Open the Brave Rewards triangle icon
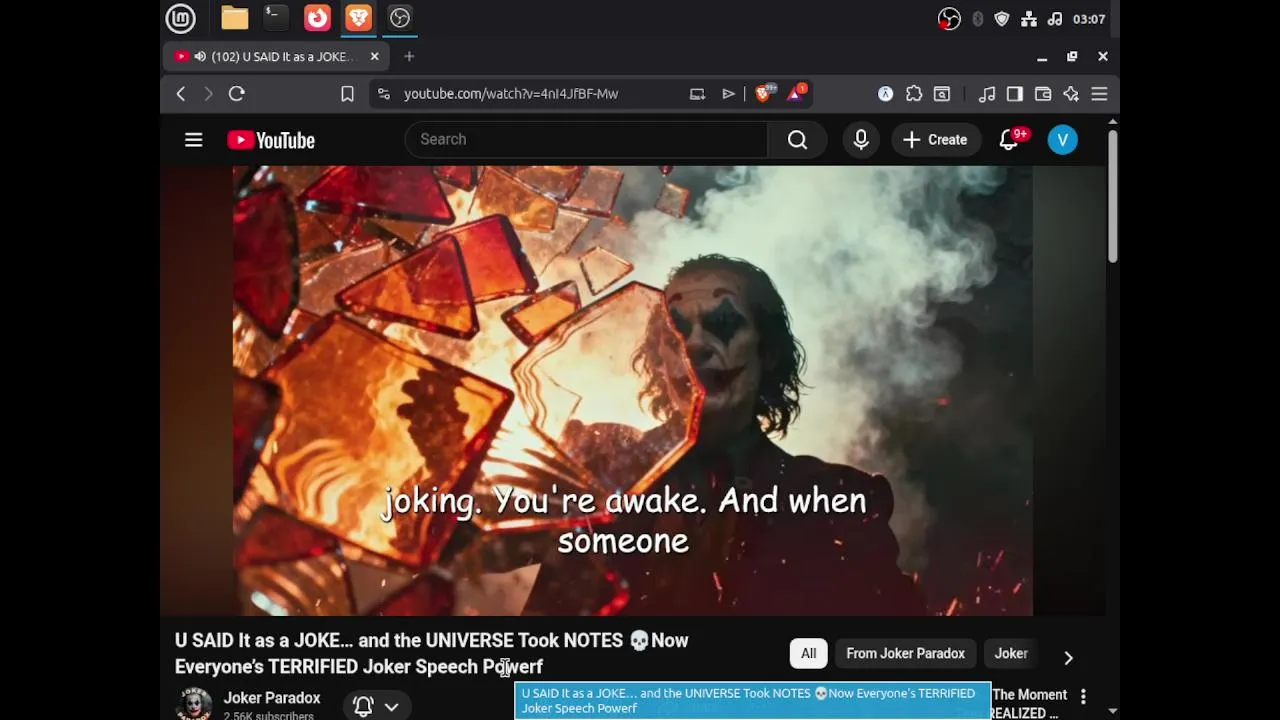This screenshot has height=720, width=1280. pos(797,93)
